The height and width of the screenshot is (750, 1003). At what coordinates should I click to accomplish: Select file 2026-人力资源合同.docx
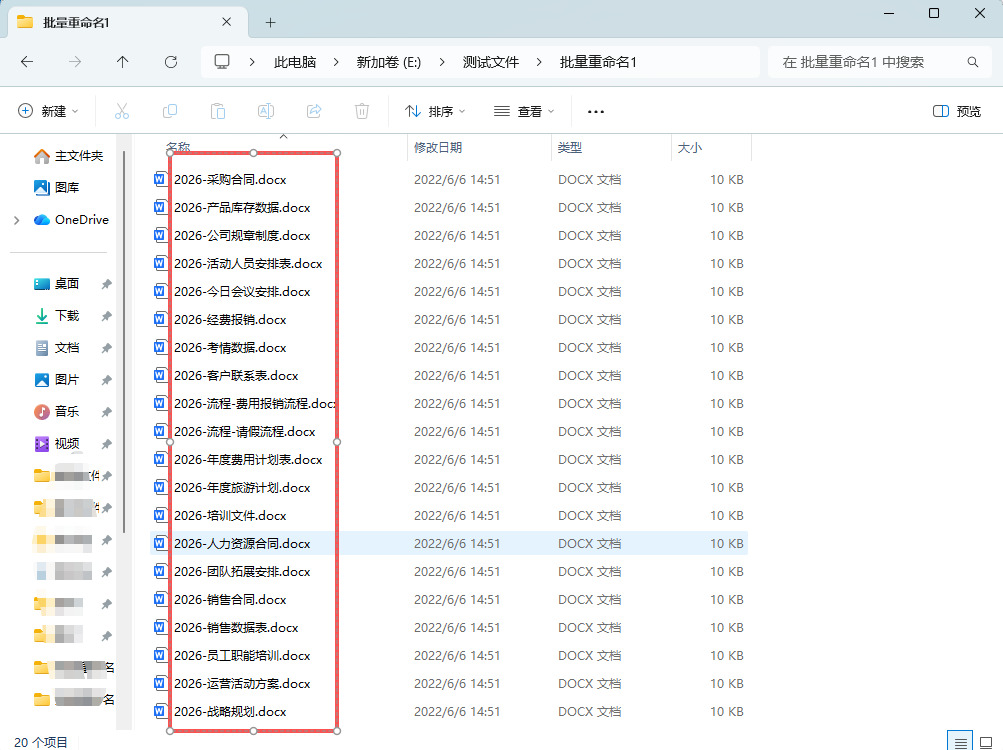[x=242, y=543]
